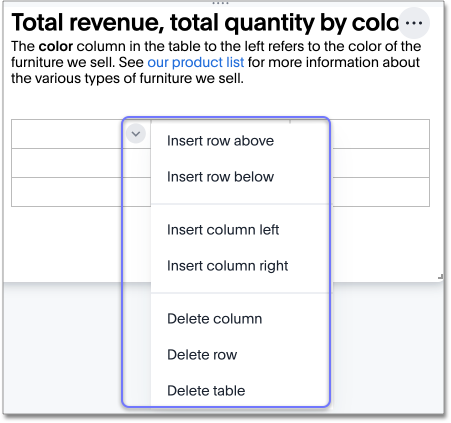Select Delete column option

coord(215,319)
